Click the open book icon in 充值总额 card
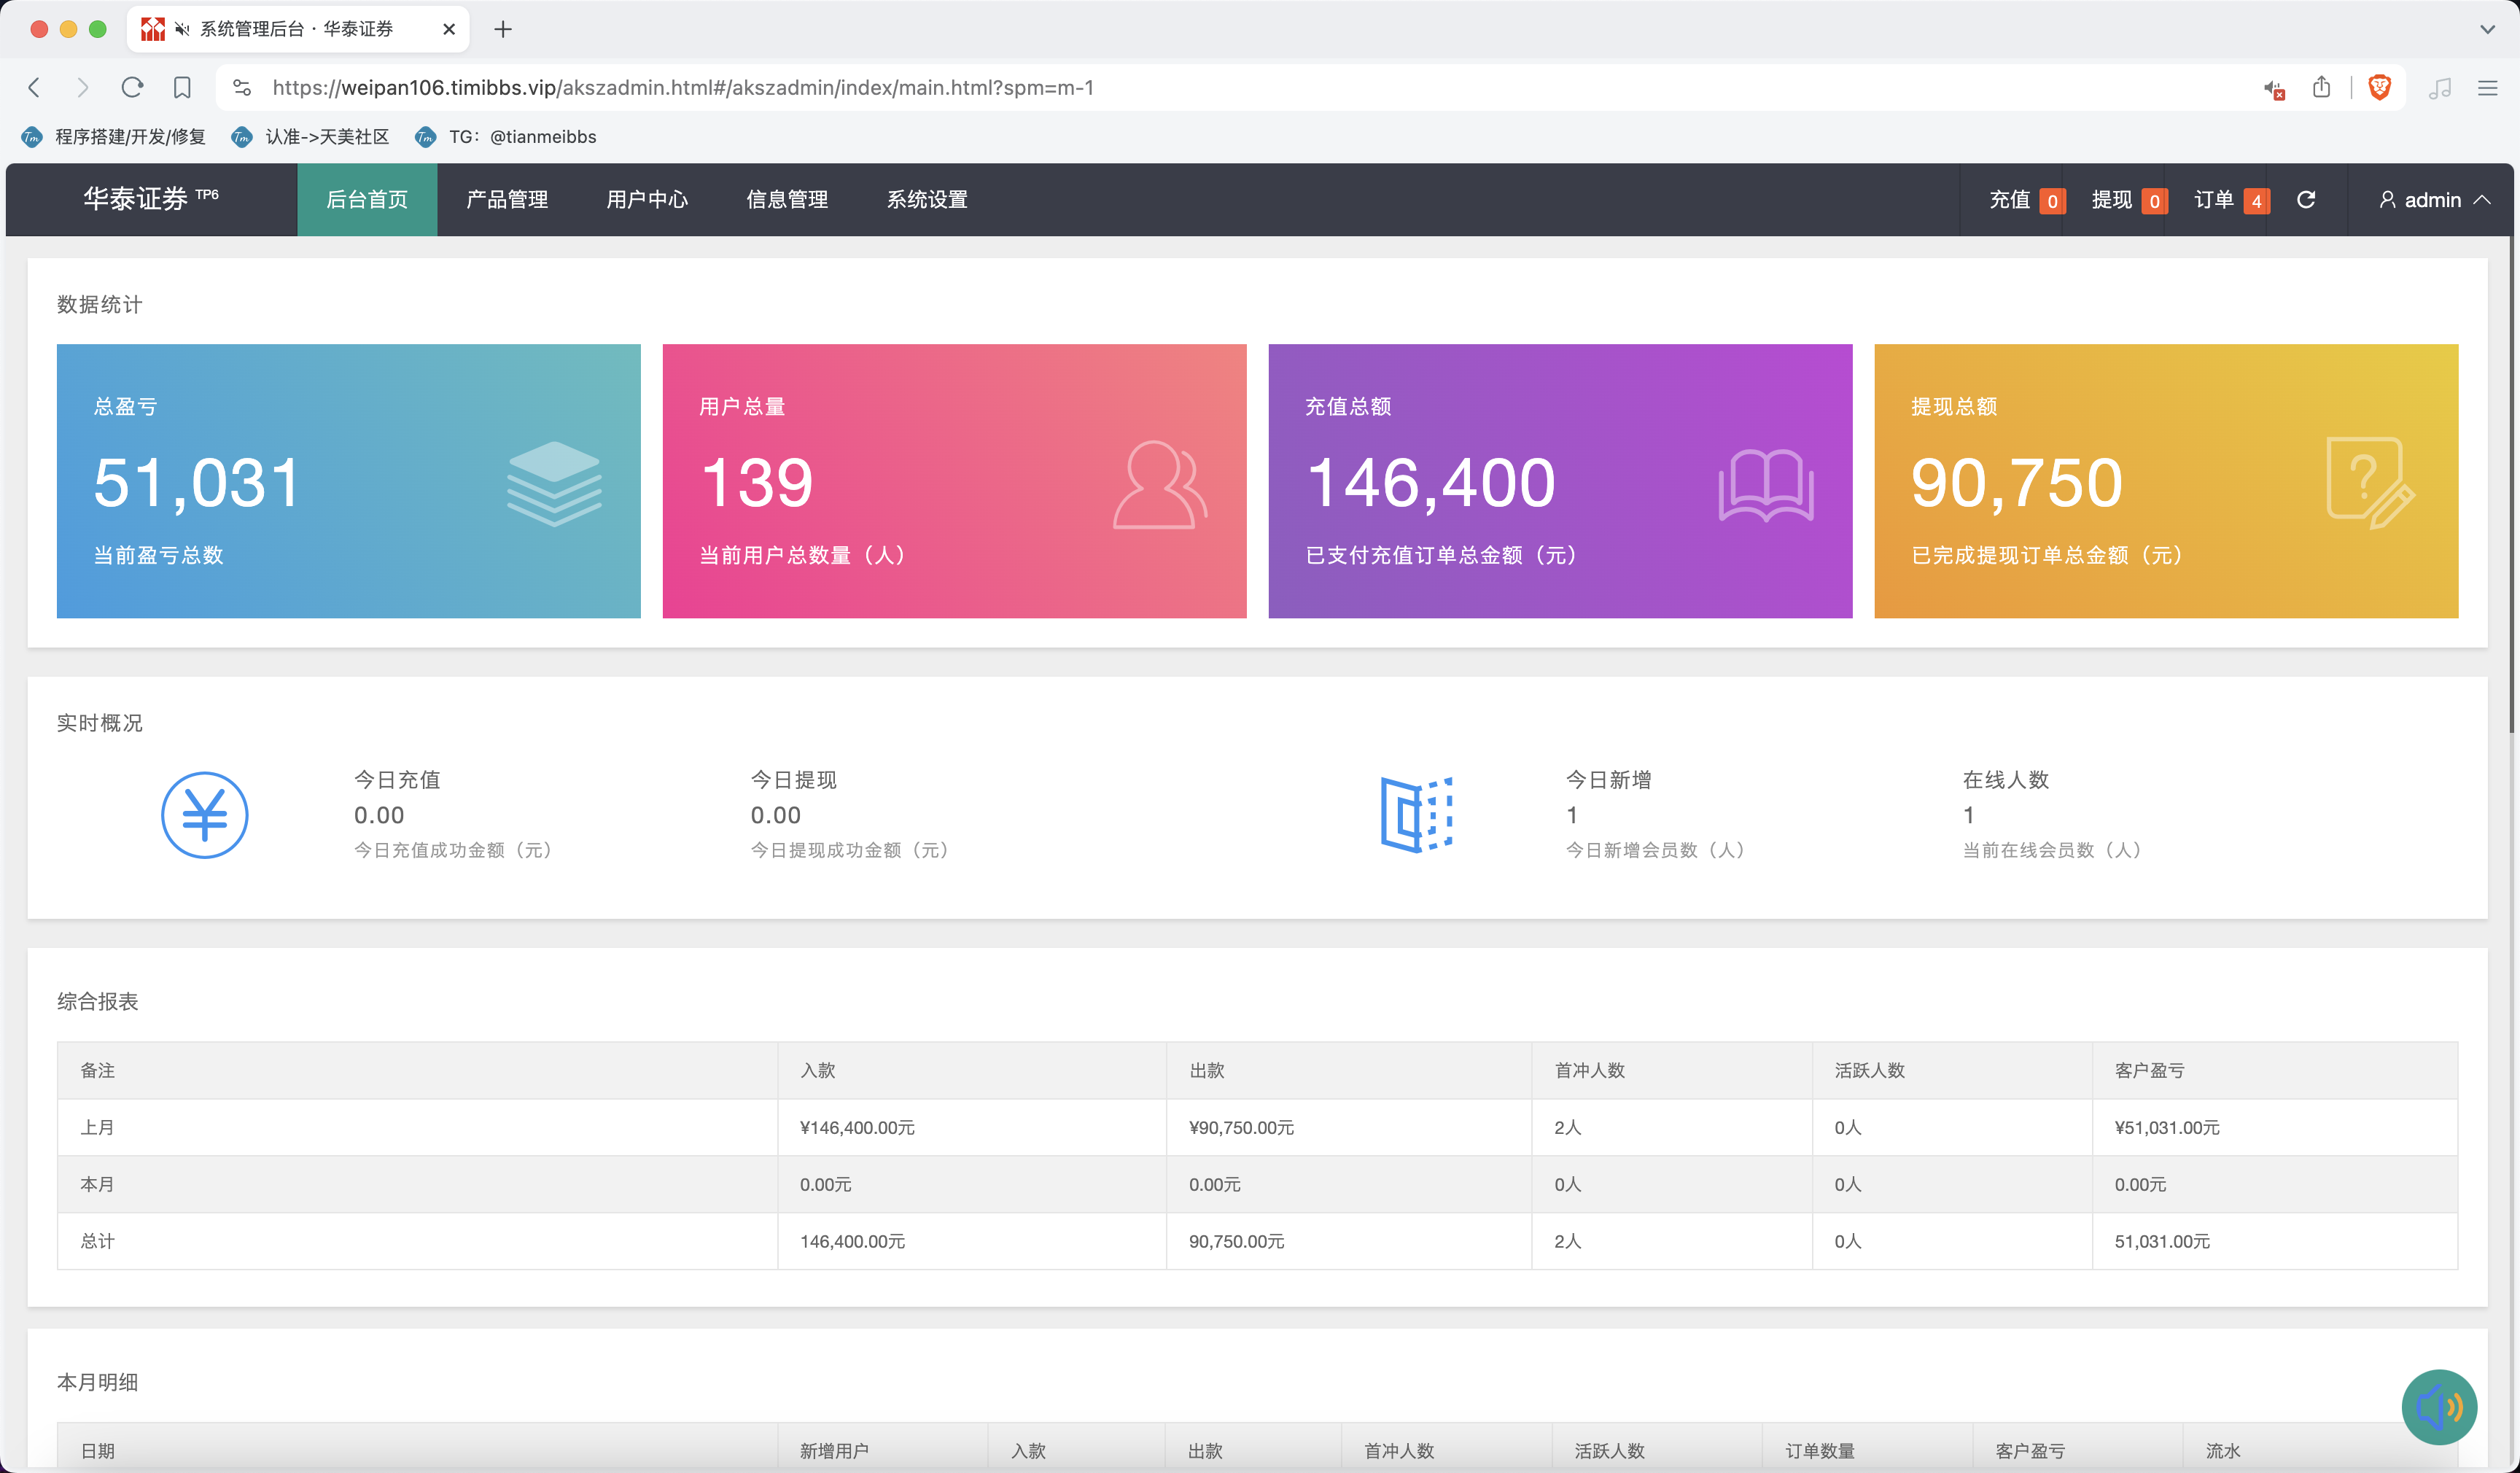The width and height of the screenshot is (2520, 1473). coord(1766,485)
